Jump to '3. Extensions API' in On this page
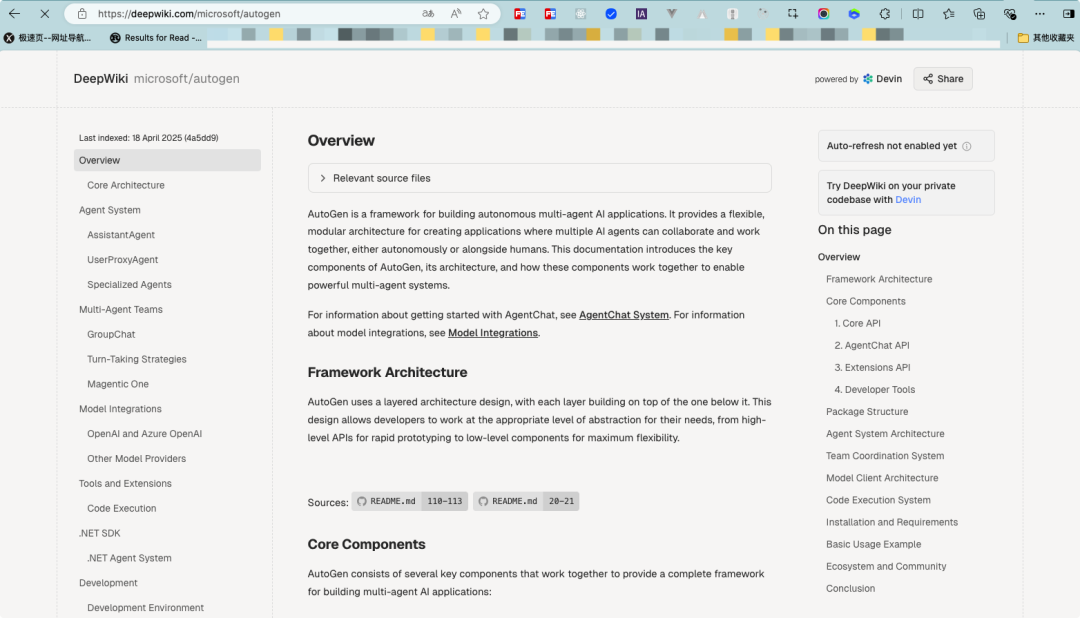The height and width of the screenshot is (618, 1080). click(873, 367)
